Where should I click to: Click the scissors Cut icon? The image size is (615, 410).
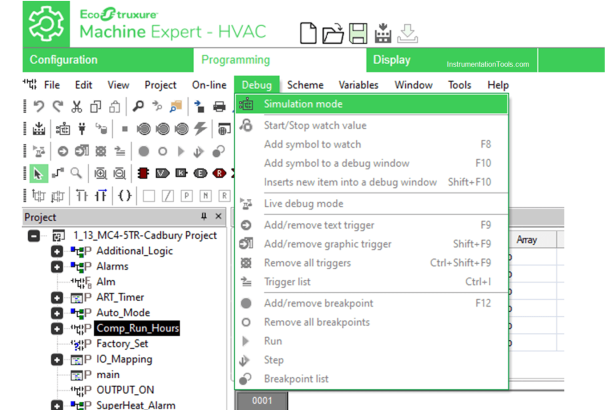pyautogui.click(x=76, y=106)
